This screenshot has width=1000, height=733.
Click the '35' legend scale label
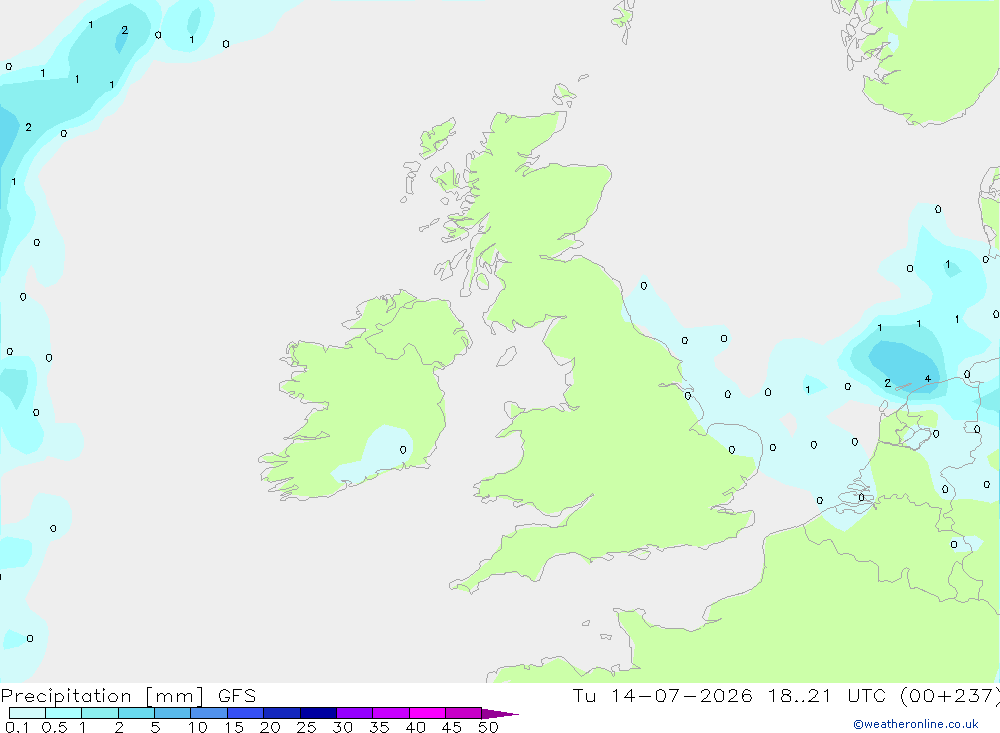(x=379, y=727)
